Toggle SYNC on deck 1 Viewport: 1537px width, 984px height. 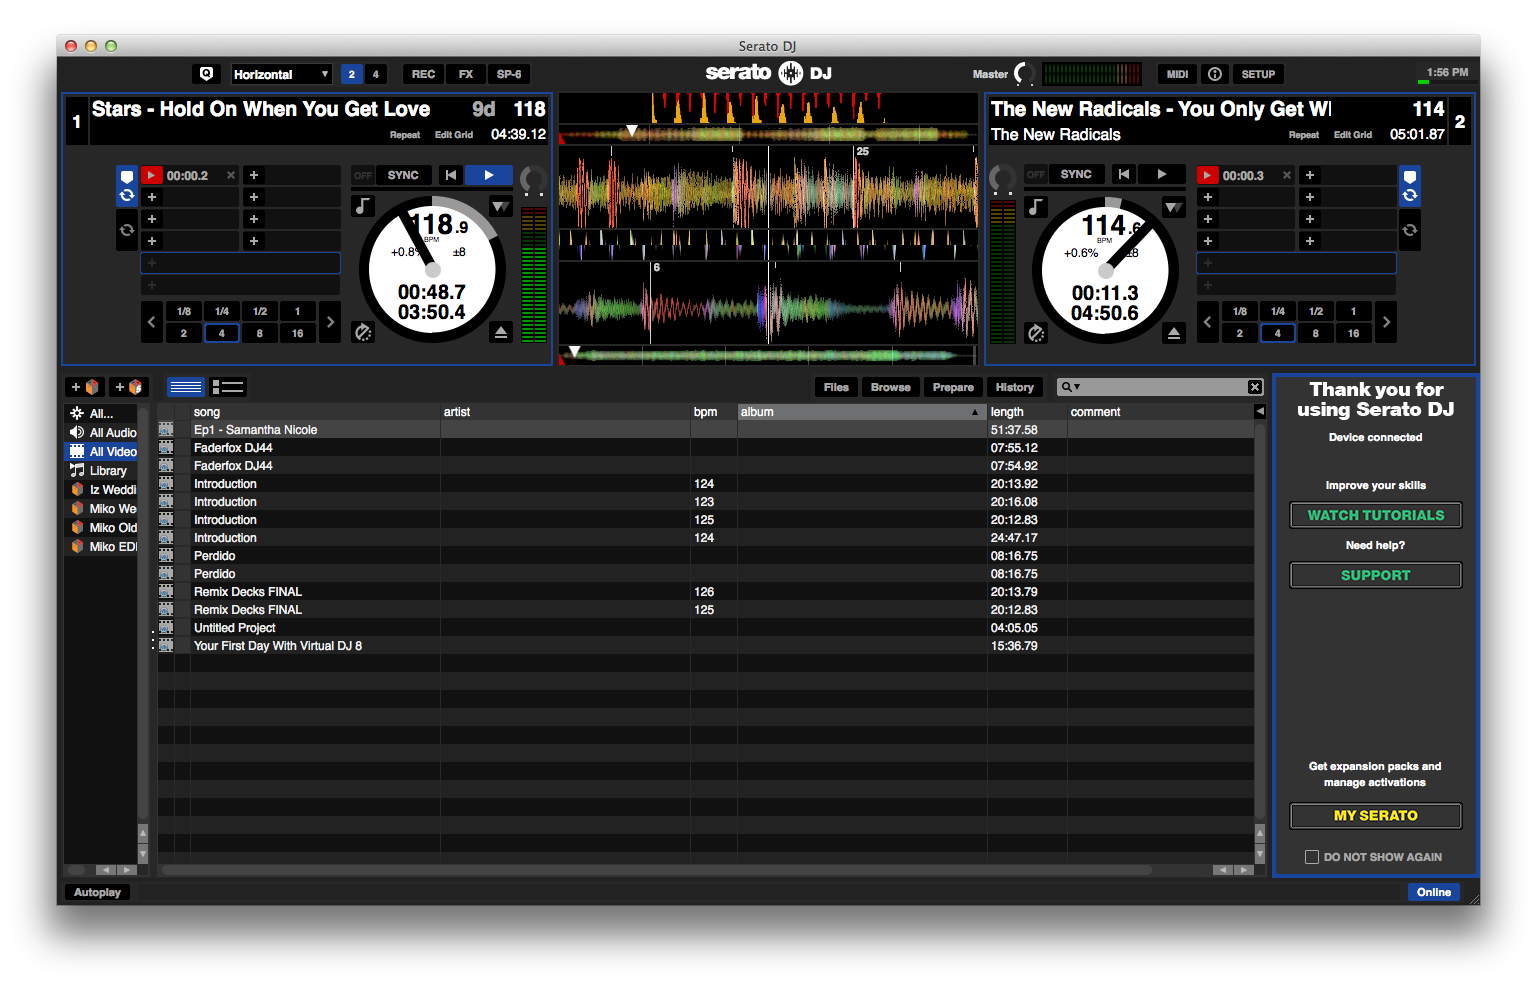point(404,175)
